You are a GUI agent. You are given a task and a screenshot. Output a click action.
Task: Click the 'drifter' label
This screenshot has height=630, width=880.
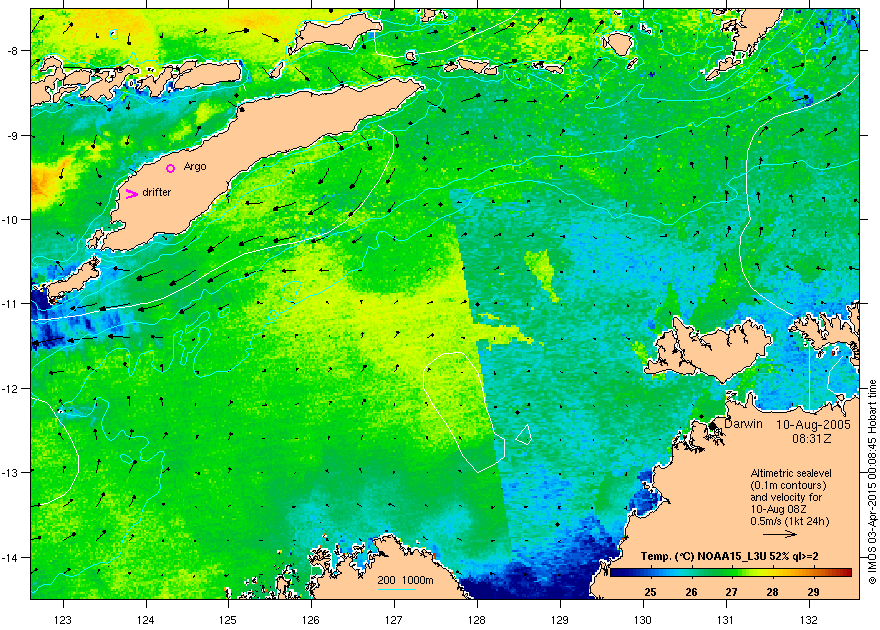point(157,192)
